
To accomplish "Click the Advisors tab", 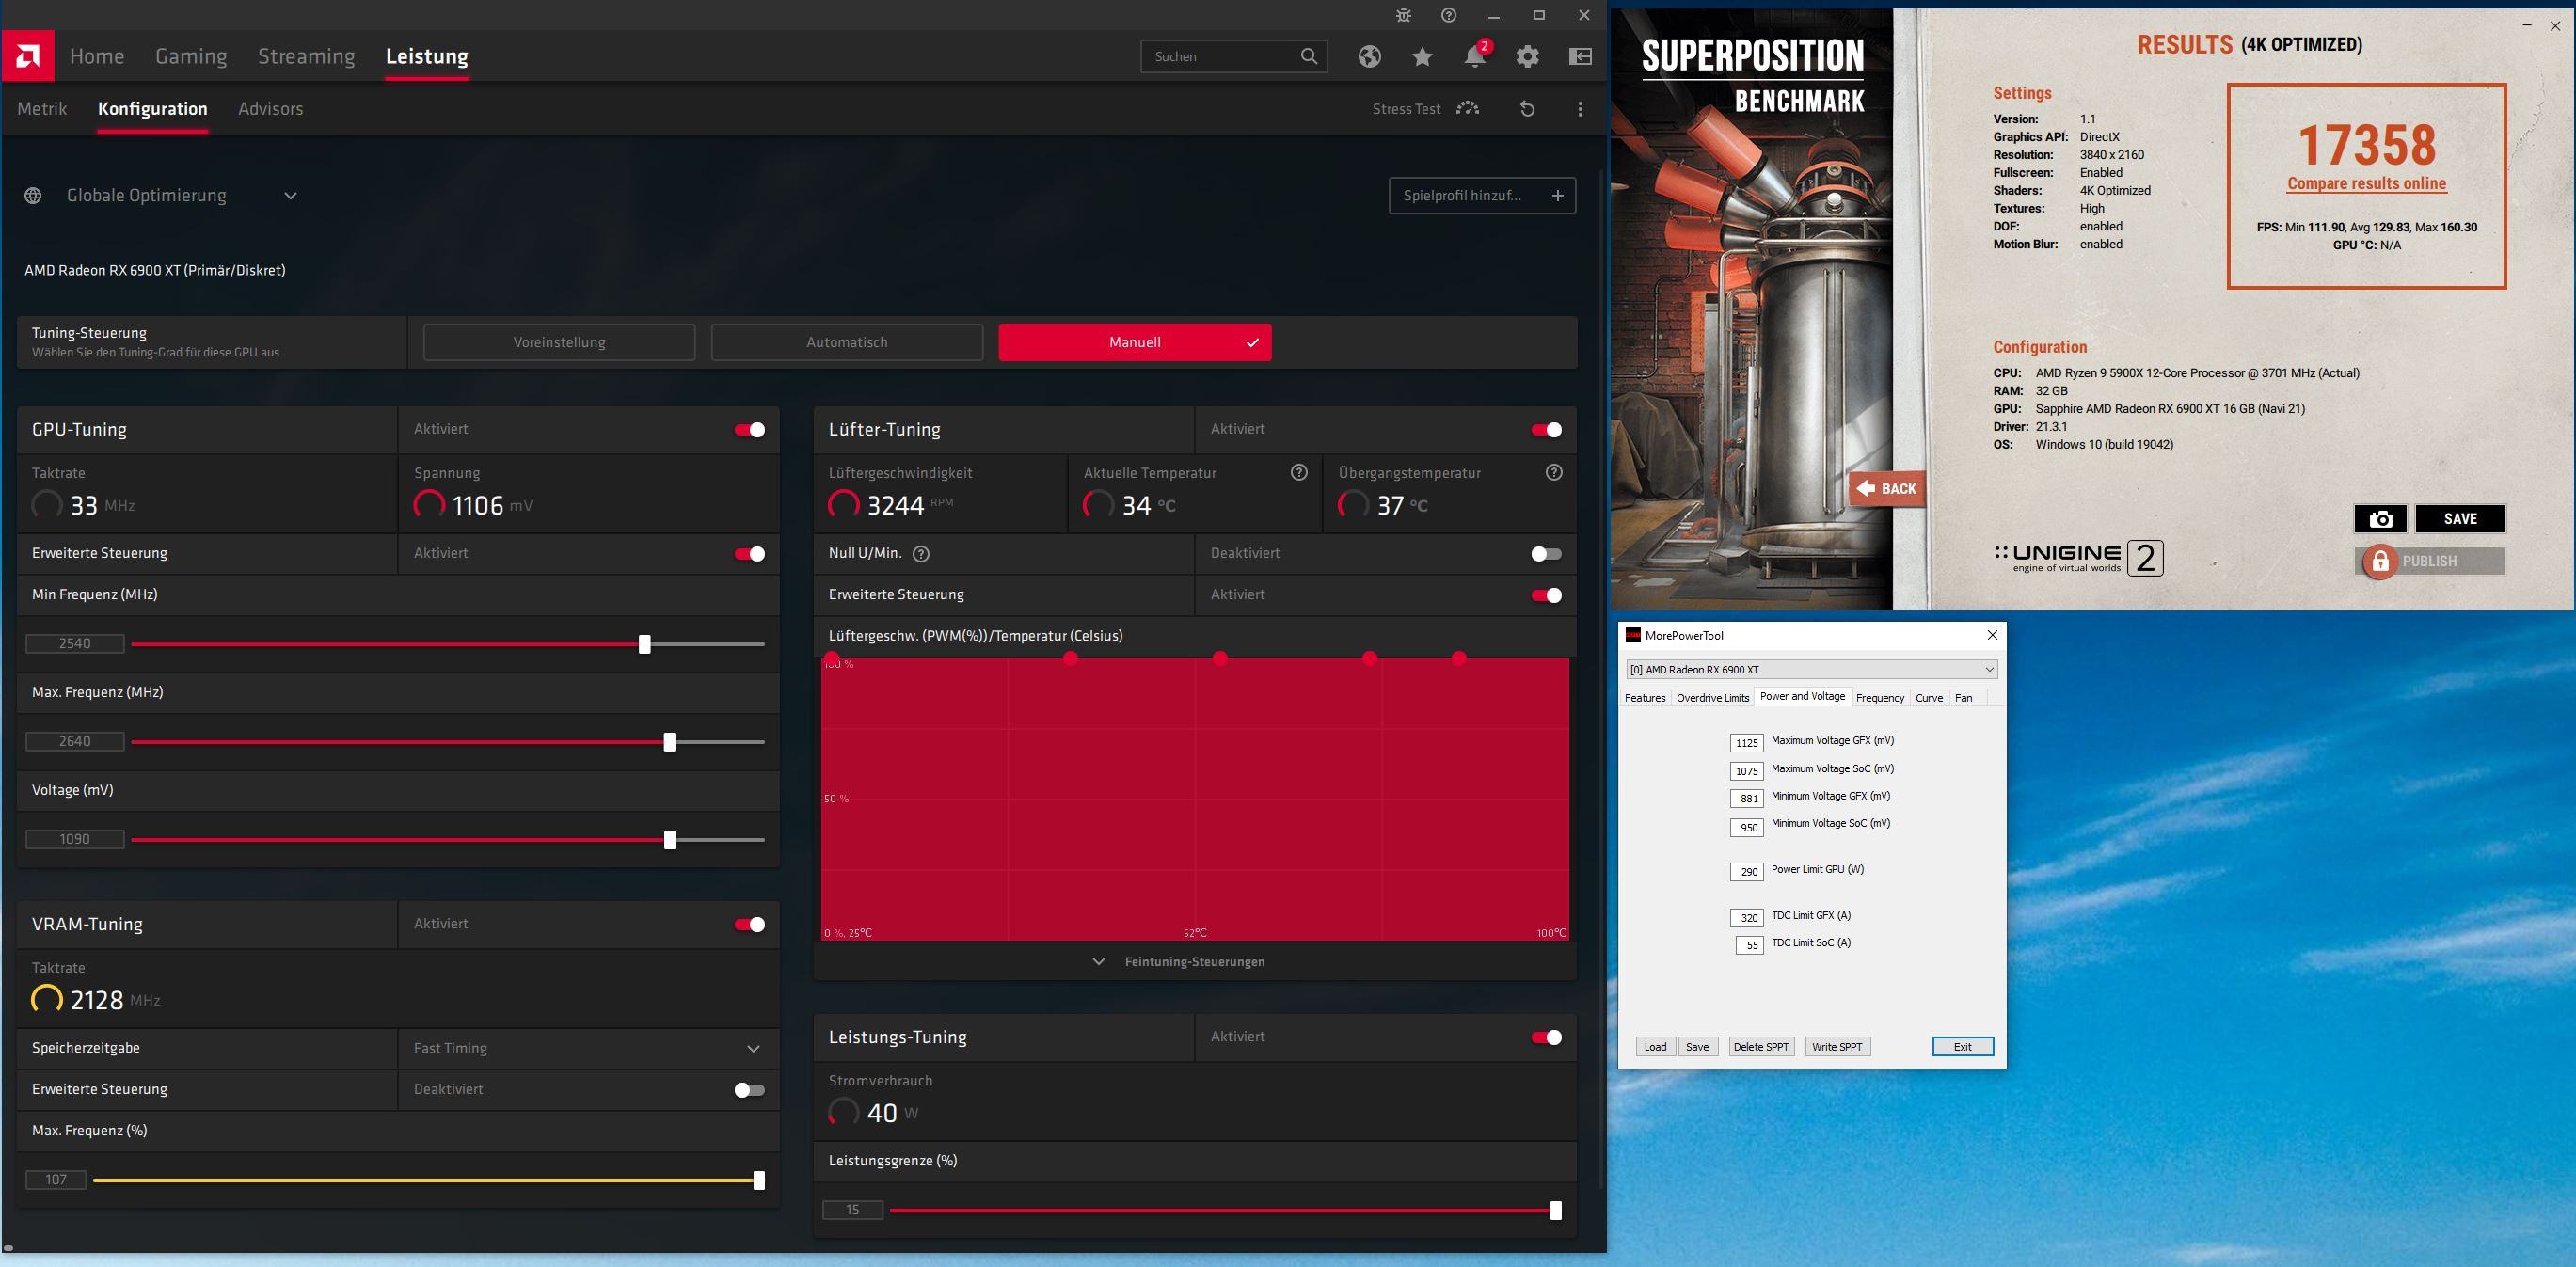I will pyautogui.click(x=269, y=108).
